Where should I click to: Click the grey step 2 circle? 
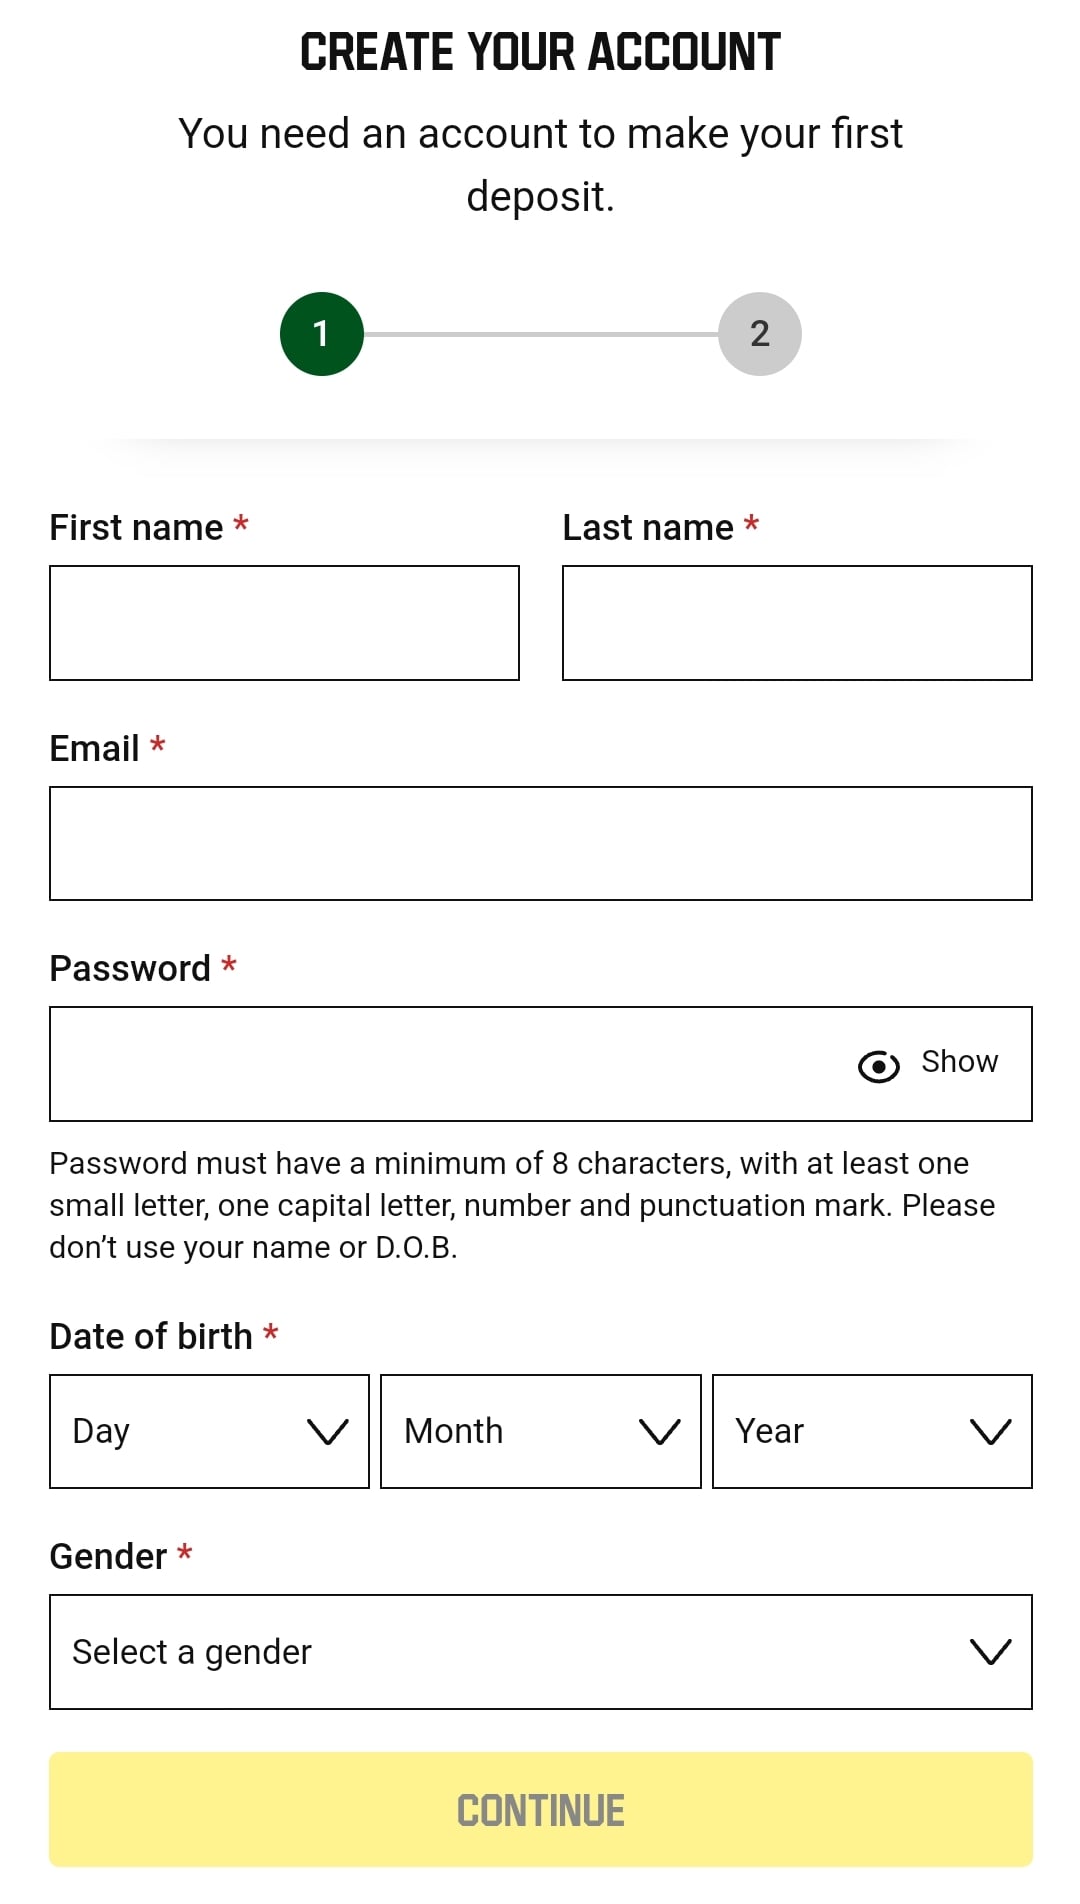pyautogui.click(x=759, y=334)
